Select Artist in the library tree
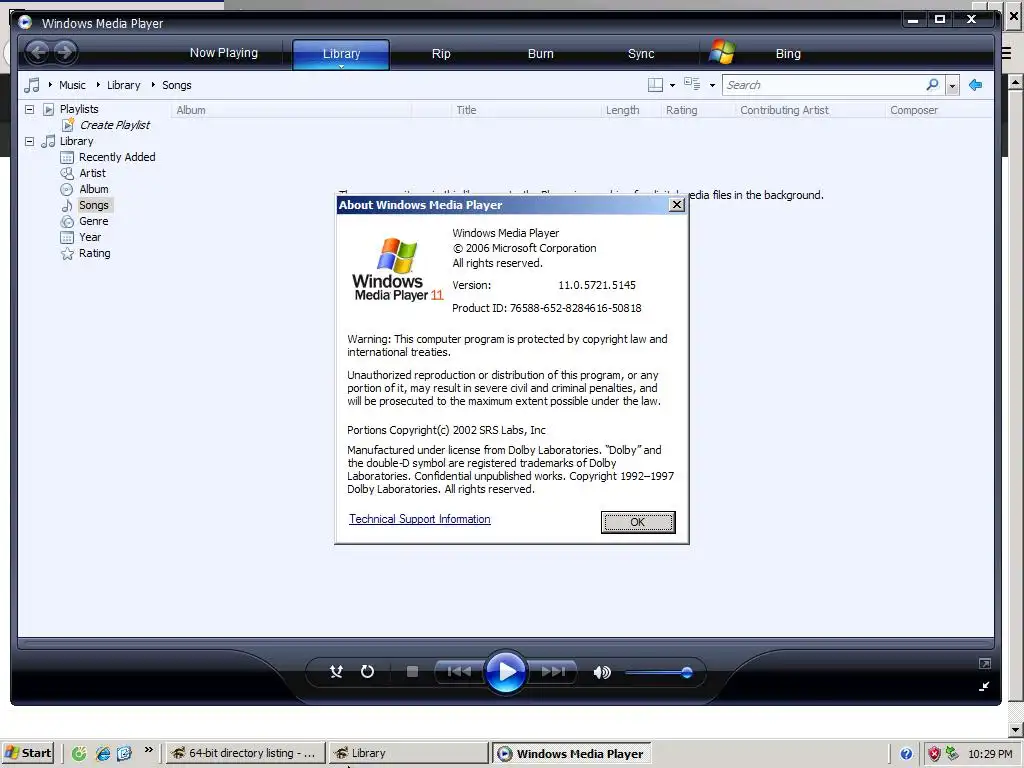 [x=92, y=173]
